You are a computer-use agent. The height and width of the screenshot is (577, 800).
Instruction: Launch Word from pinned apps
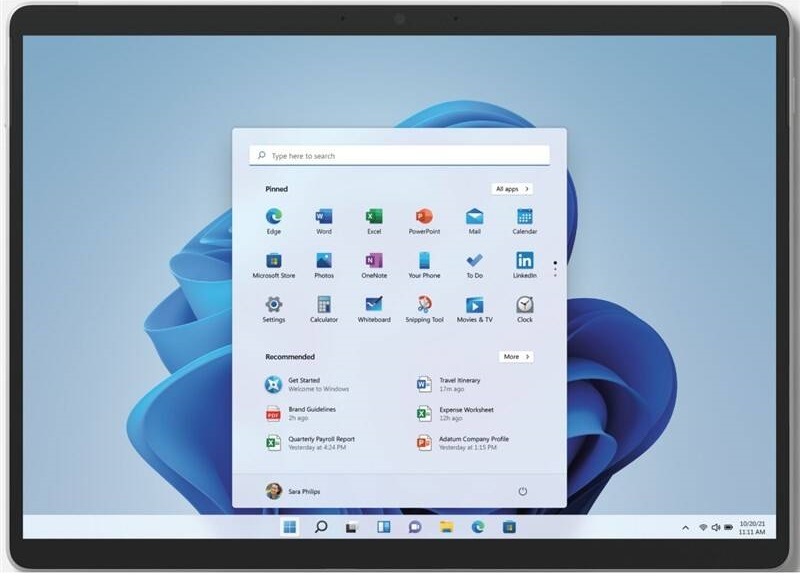pos(324,221)
